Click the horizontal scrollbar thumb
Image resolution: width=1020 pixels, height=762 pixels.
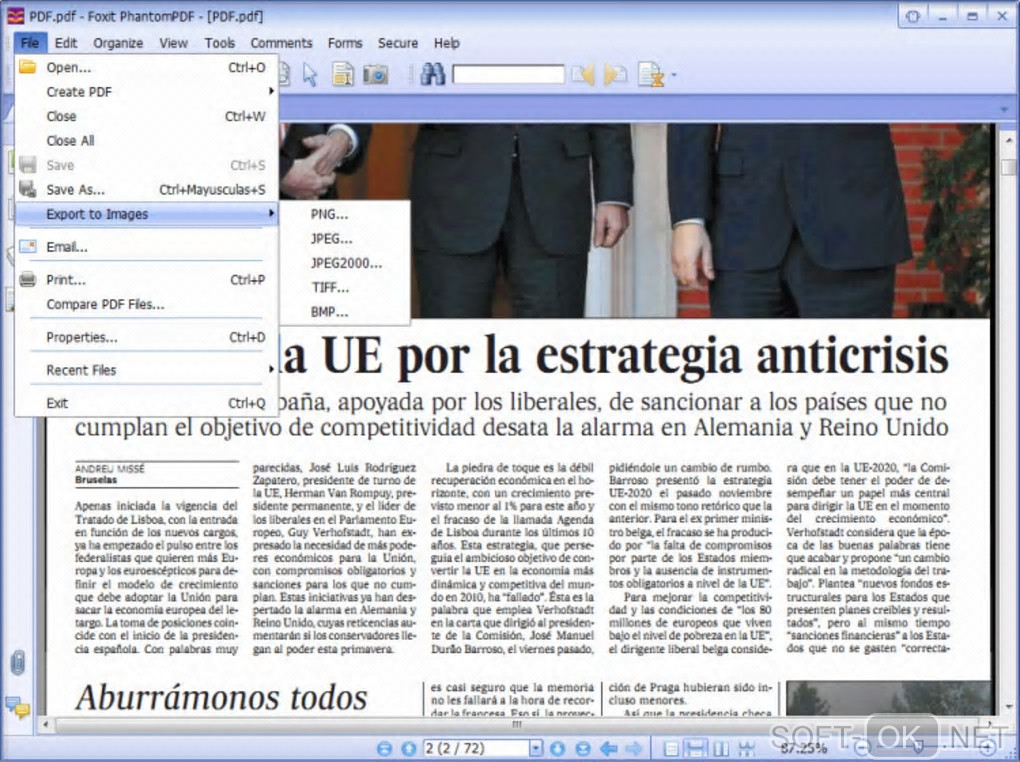click(517, 724)
